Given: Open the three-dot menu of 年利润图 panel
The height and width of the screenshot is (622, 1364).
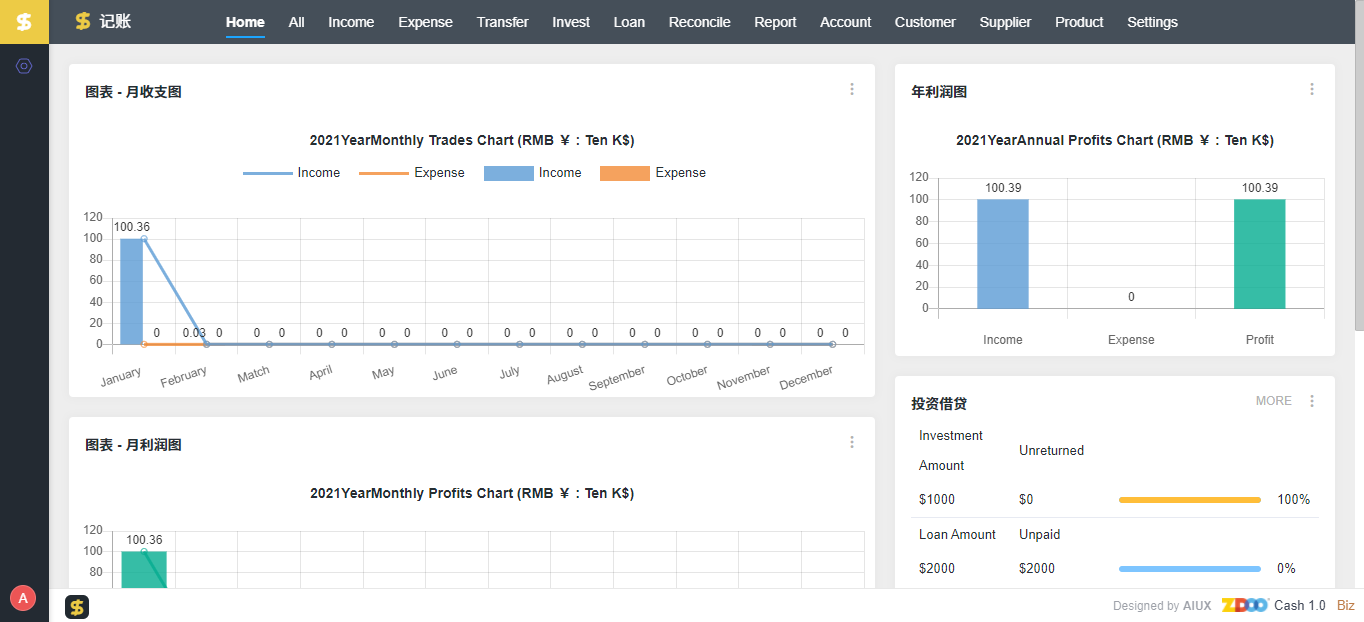Looking at the screenshot, I should (x=1312, y=89).
